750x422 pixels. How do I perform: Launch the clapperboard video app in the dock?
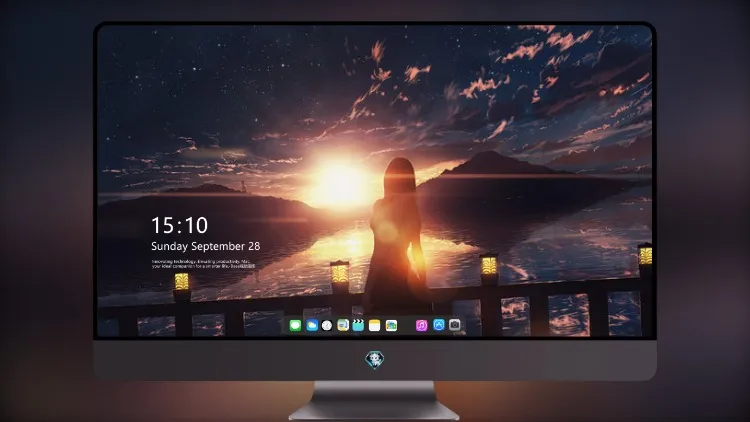click(x=358, y=325)
